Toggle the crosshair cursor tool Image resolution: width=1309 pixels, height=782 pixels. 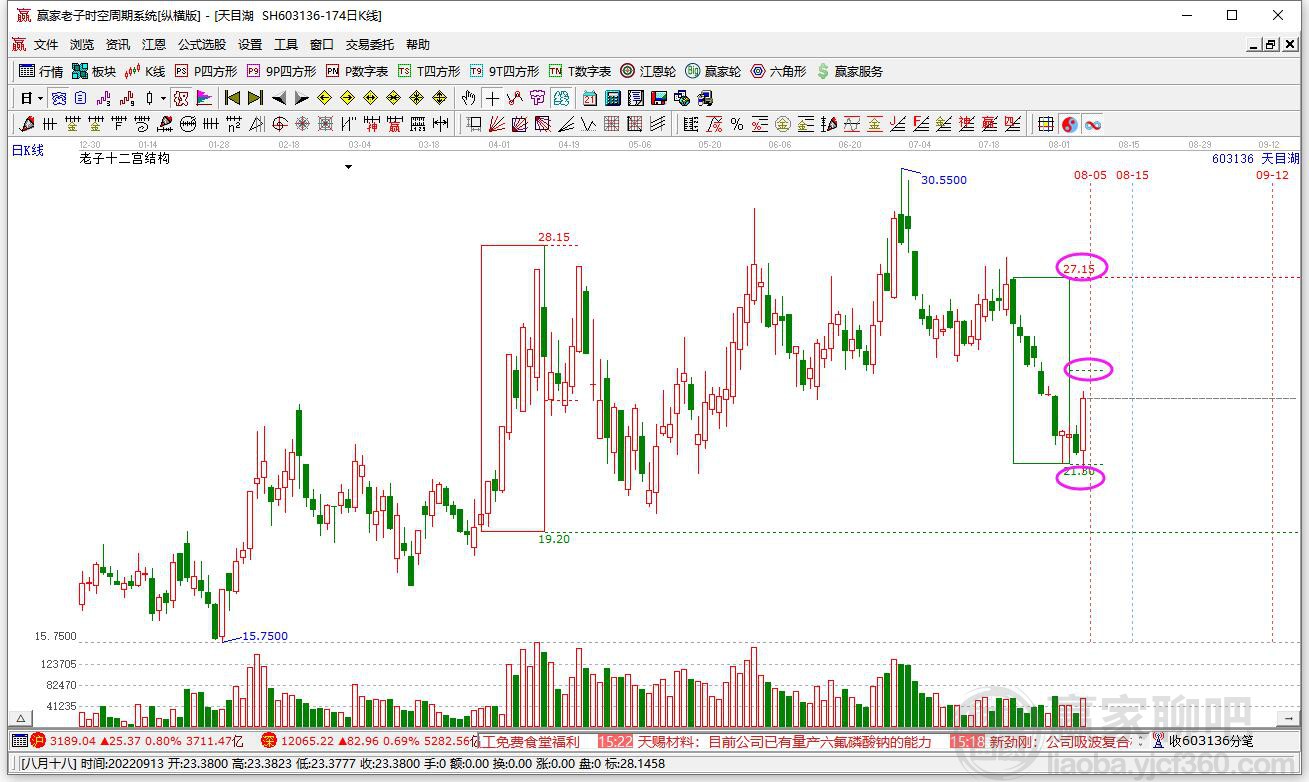click(491, 98)
